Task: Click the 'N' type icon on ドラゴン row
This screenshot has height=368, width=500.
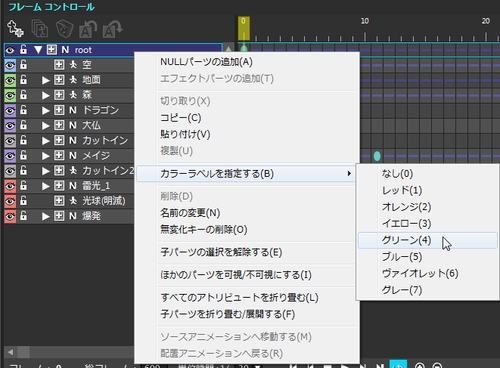Action: click(x=73, y=110)
